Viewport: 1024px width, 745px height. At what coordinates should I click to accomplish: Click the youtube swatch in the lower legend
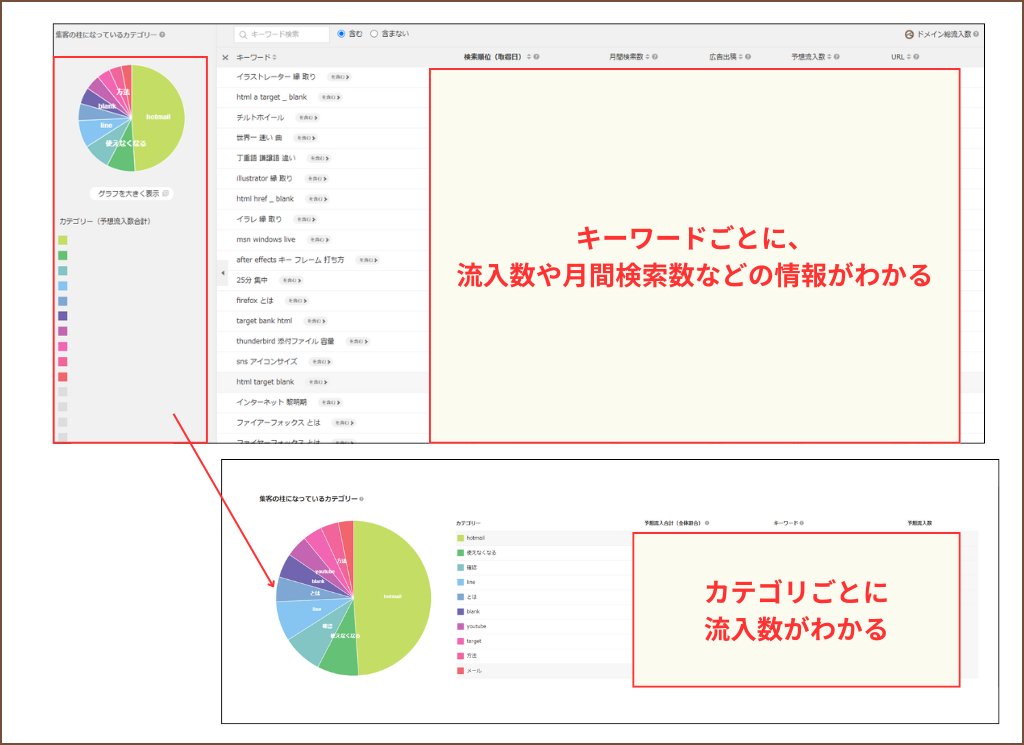[460, 625]
